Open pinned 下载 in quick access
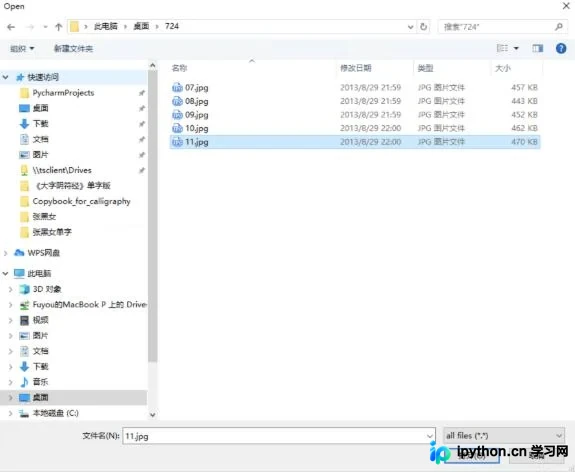Image resolution: width=575 pixels, height=472 pixels. tap(40, 124)
